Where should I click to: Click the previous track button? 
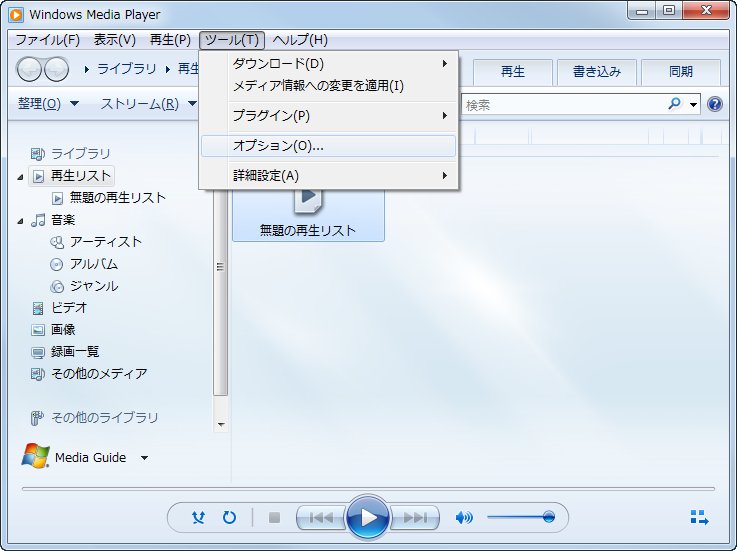[x=321, y=518]
